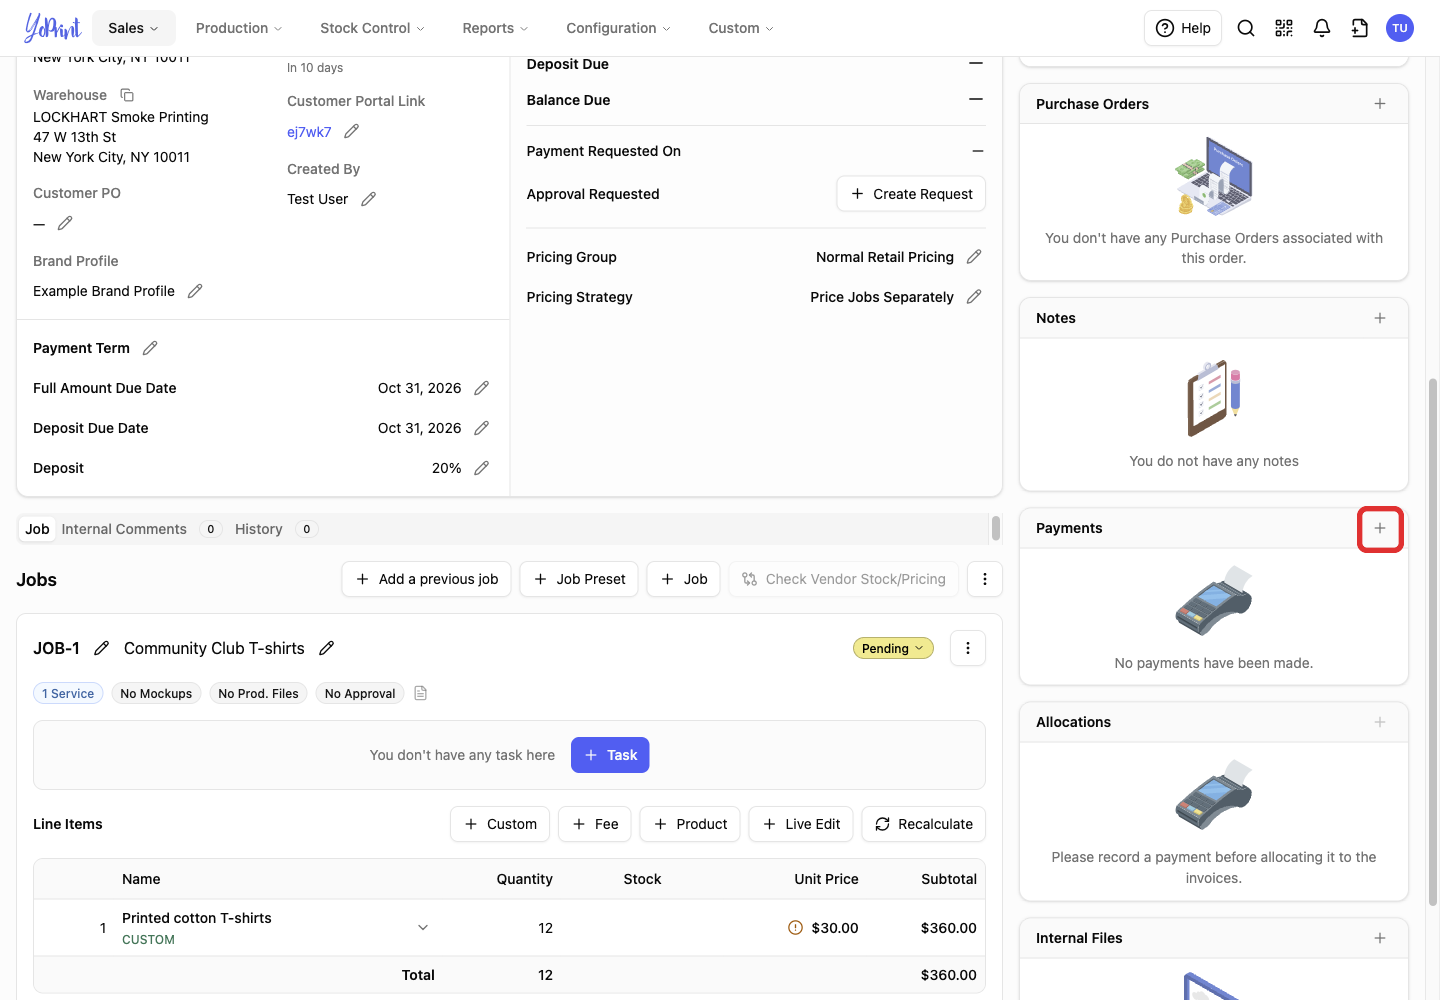Open the Sales dropdown menu
1440x1000 pixels.
[134, 28]
